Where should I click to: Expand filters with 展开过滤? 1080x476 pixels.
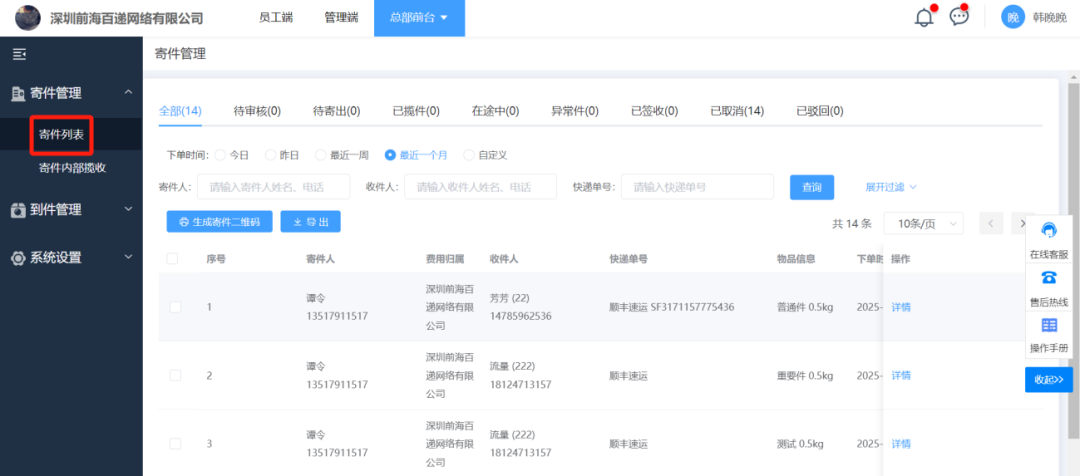pos(891,187)
